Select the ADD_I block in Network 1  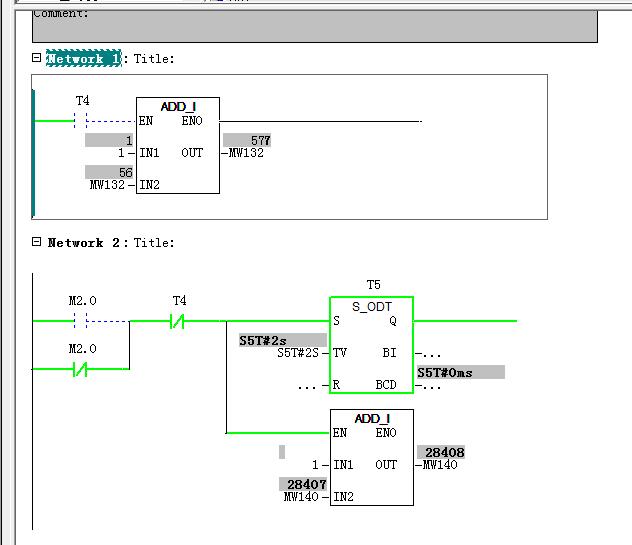(178, 145)
